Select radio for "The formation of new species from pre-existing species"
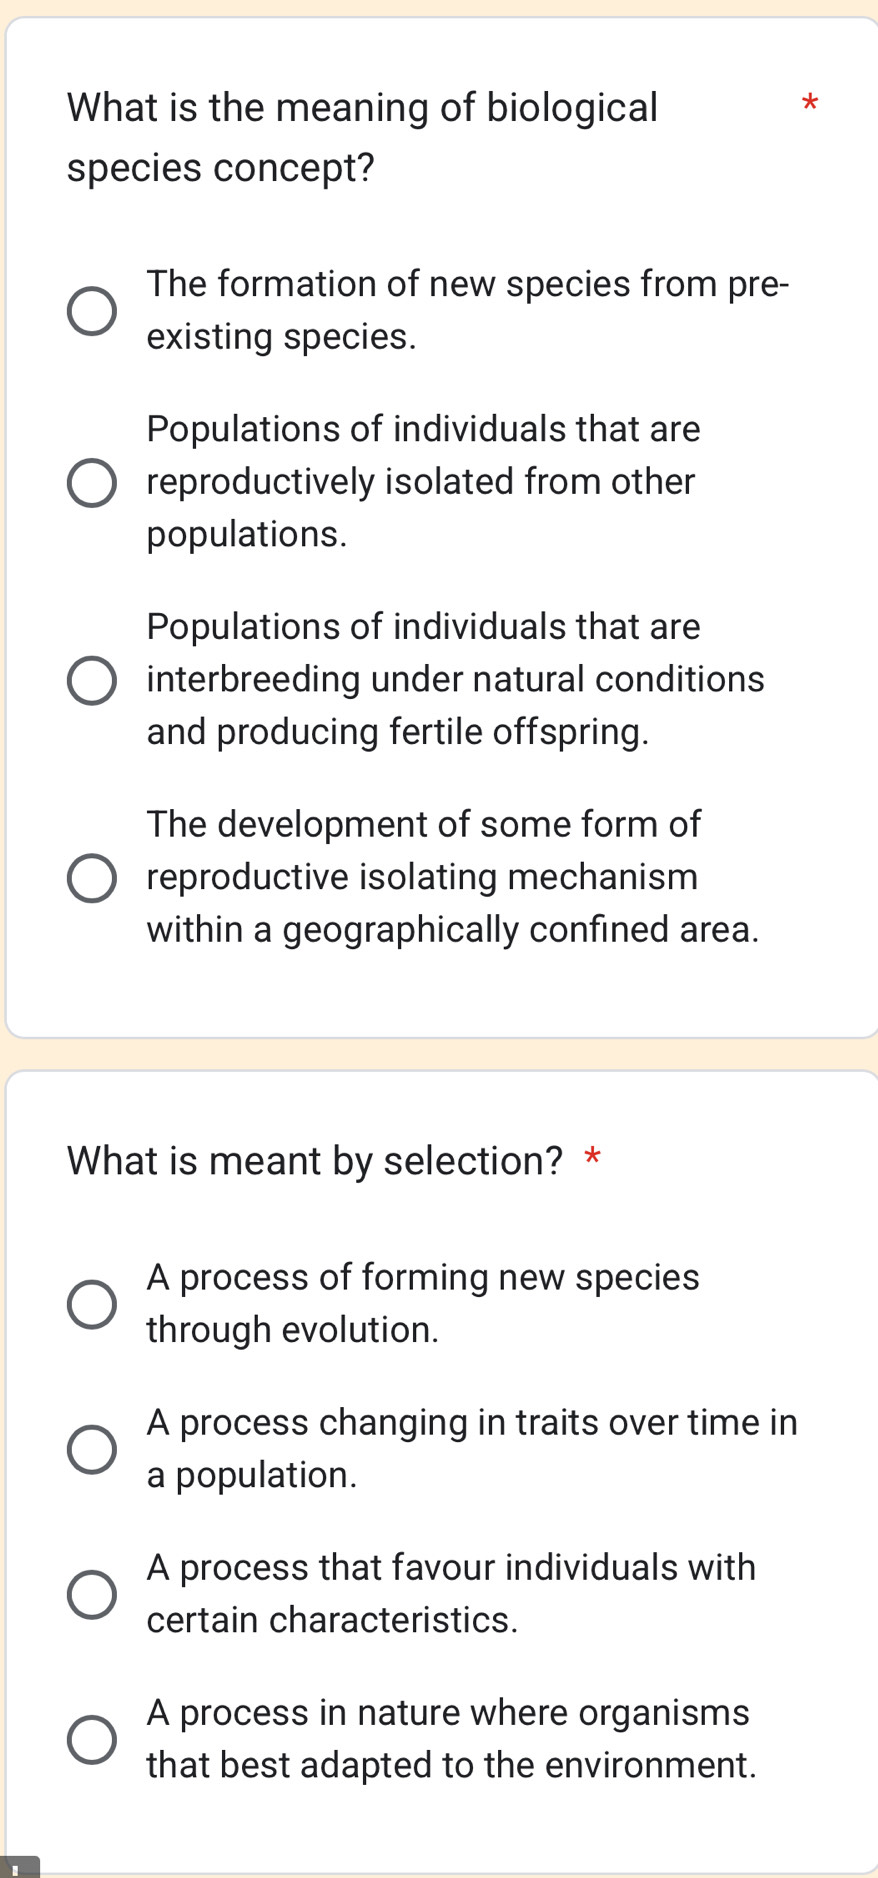The image size is (878, 1878). pyautogui.click(x=91, y=310)
